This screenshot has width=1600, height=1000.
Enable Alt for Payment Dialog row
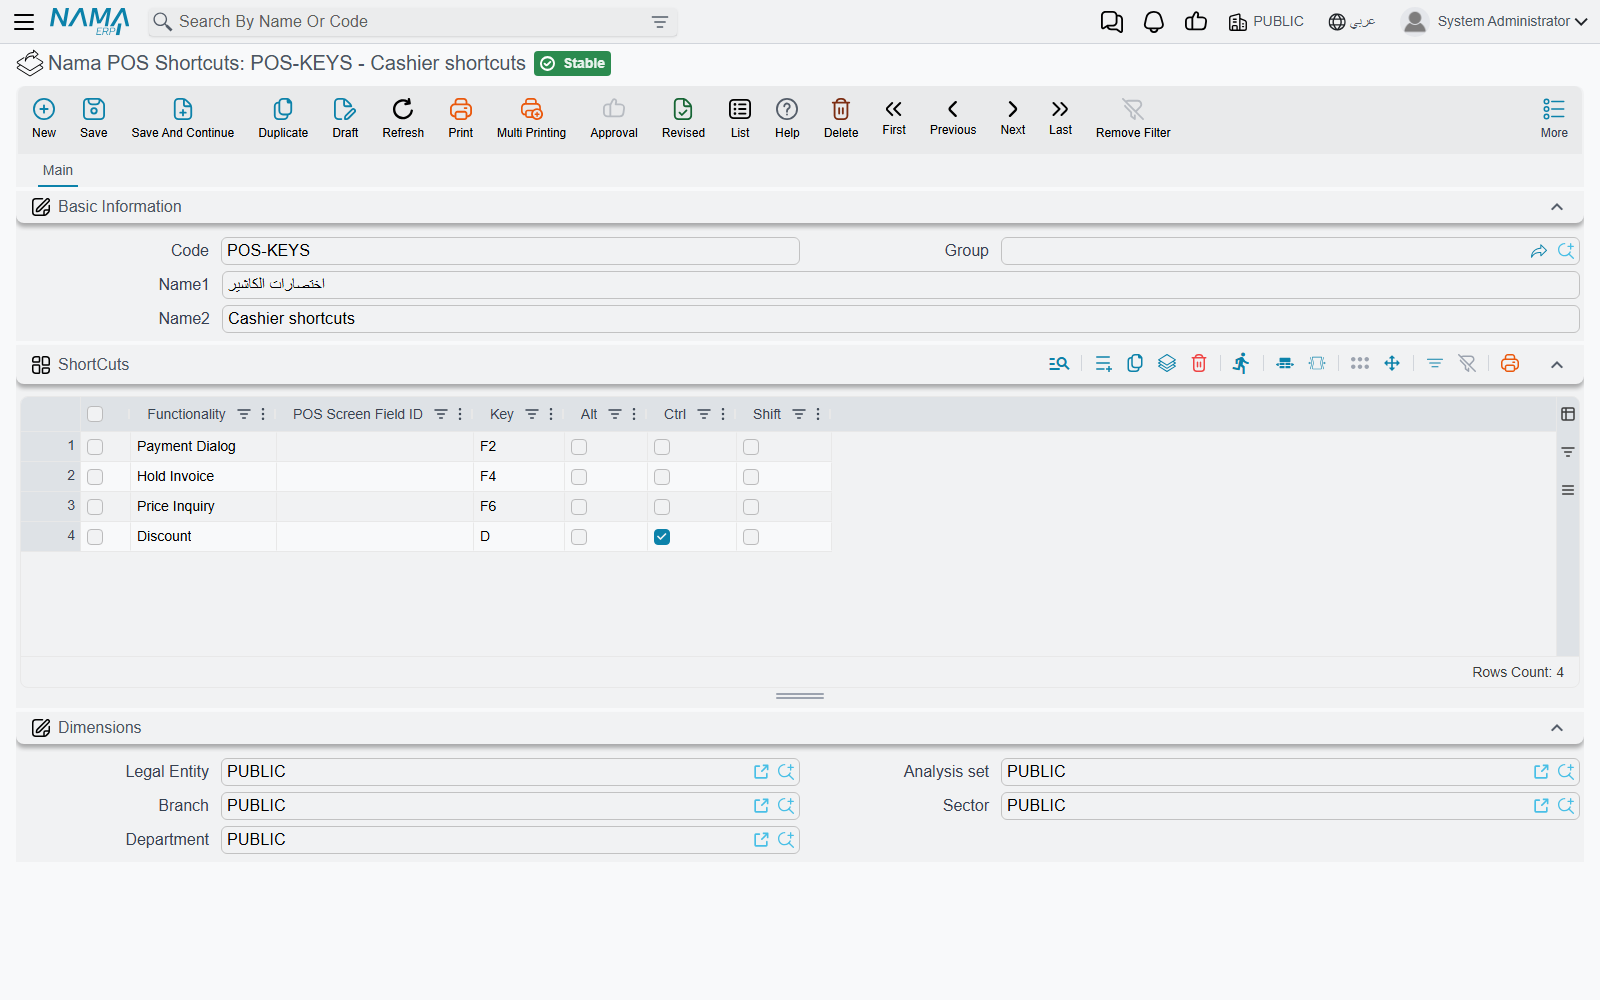579,447
